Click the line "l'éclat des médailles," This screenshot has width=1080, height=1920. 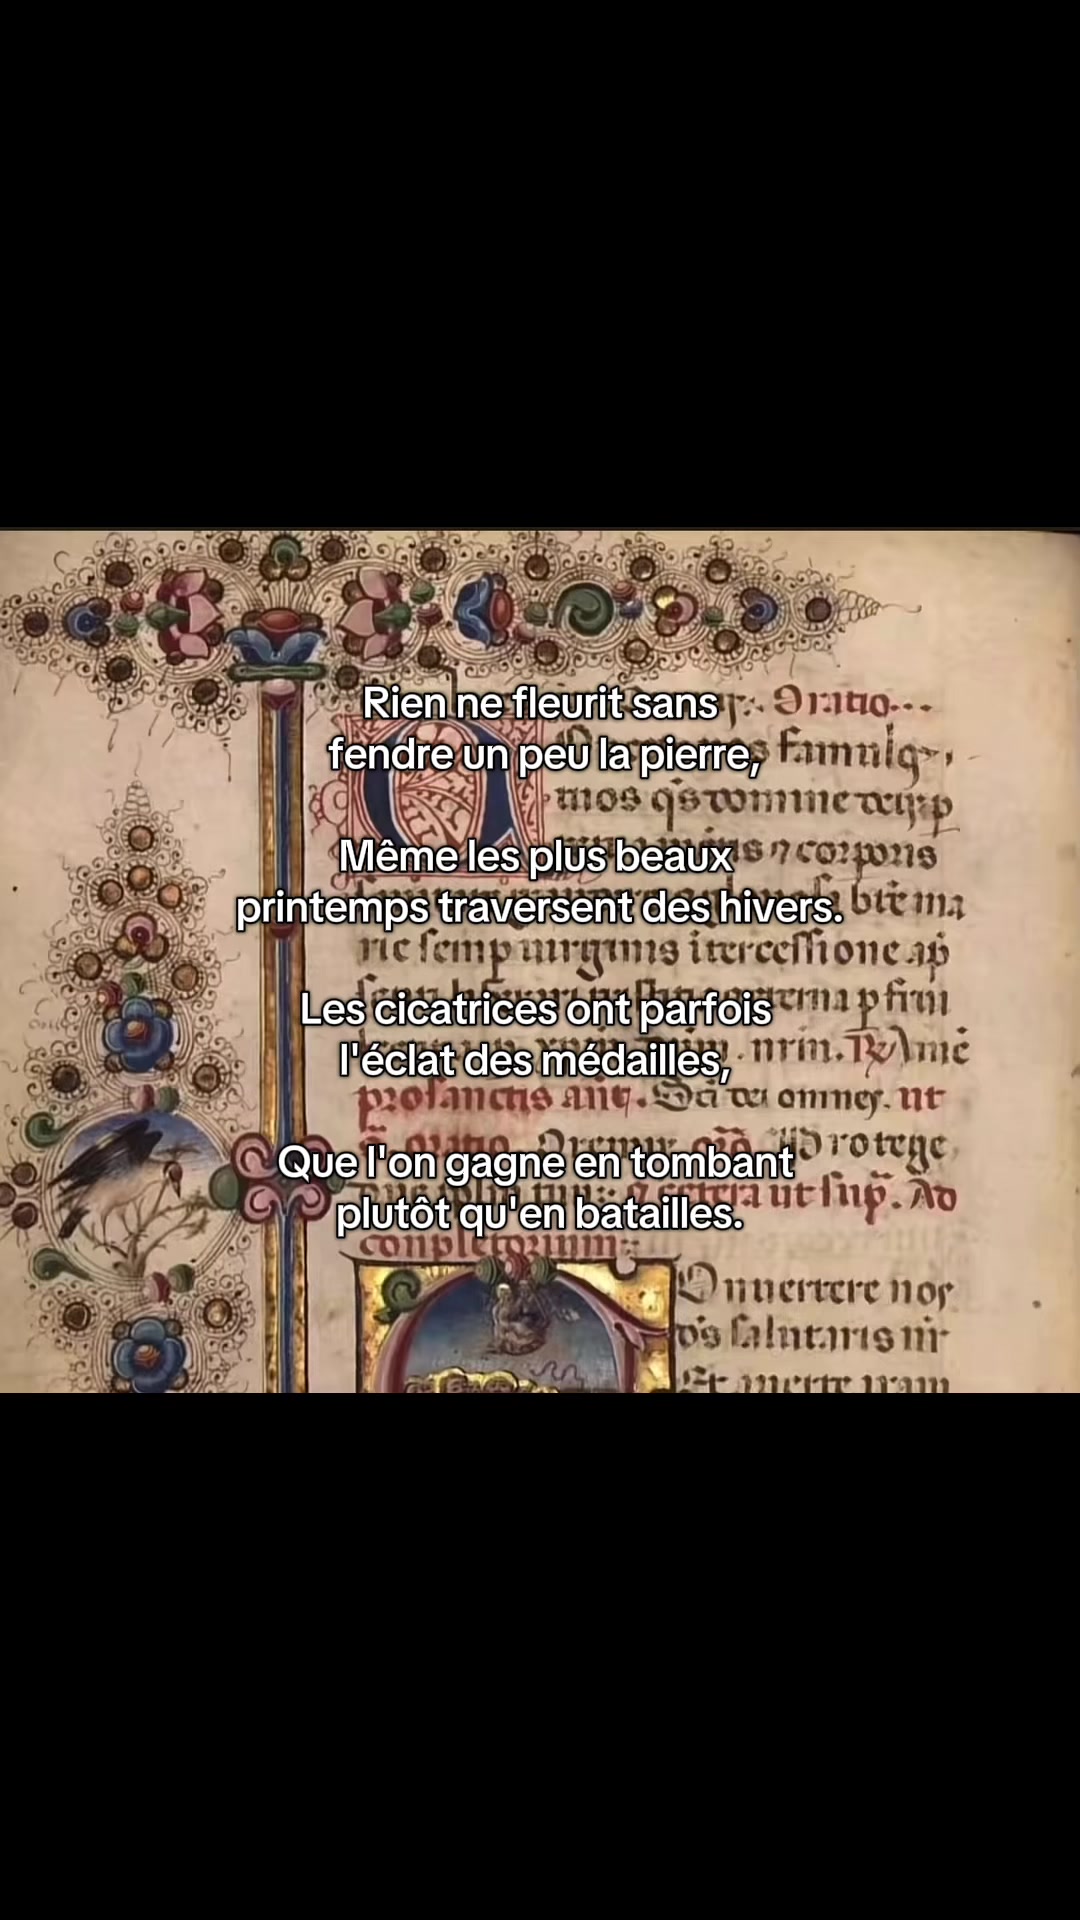536,1060
